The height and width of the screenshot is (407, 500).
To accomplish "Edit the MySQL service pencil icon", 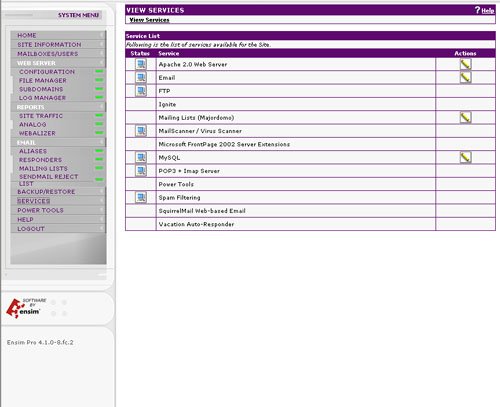I will [465, 157].
